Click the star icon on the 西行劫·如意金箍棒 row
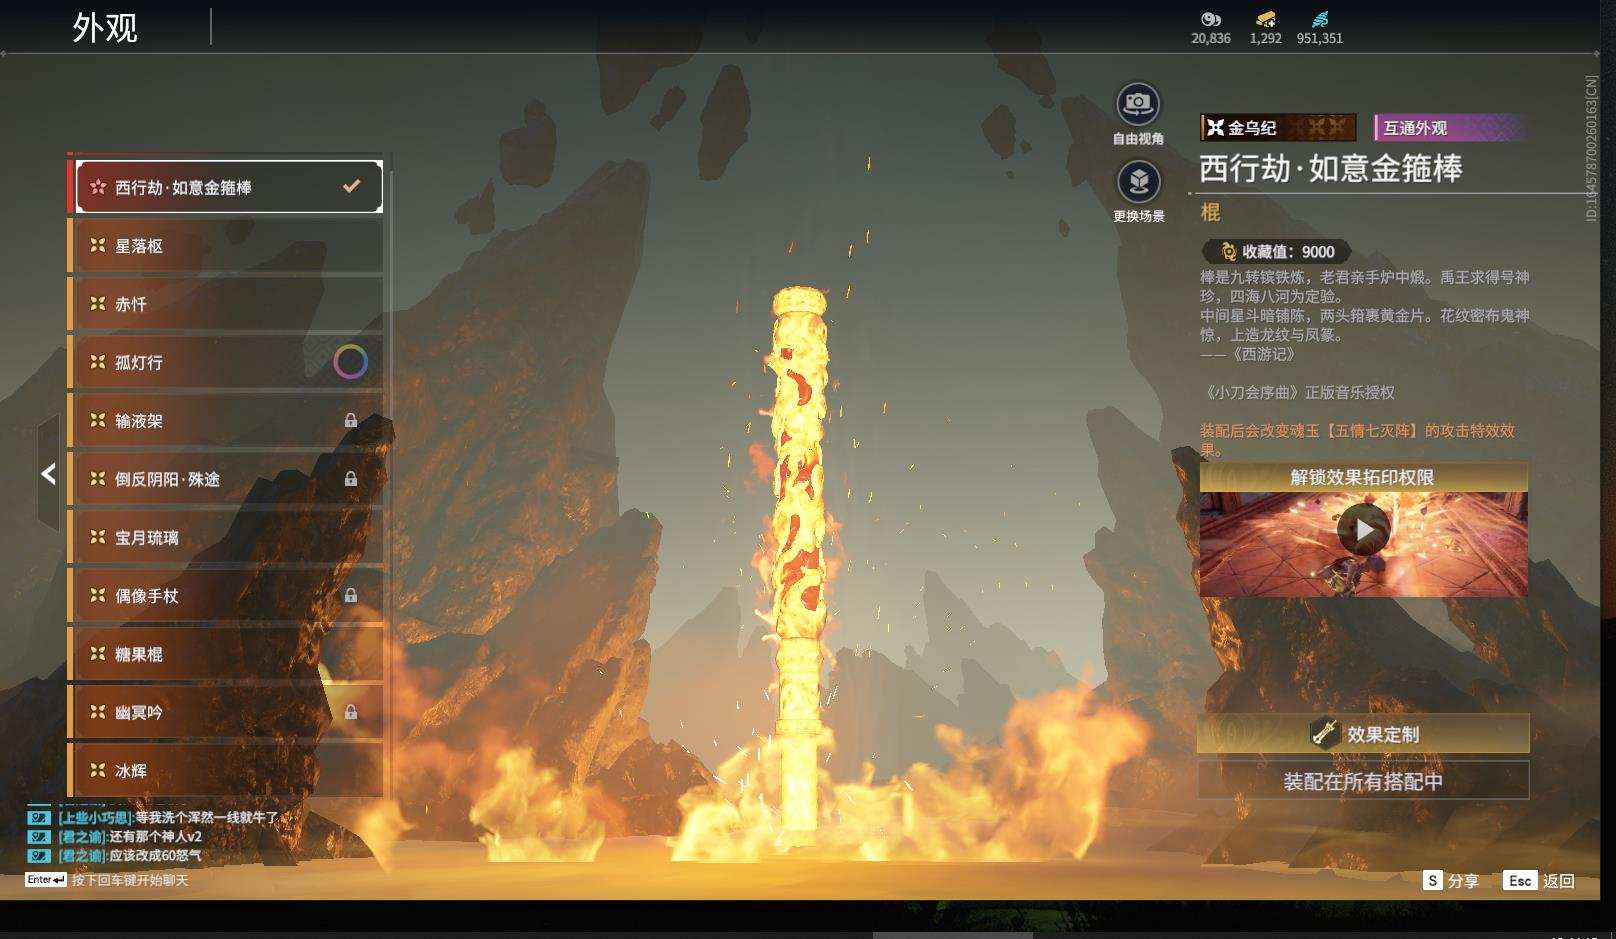1616x939 pixels. pos(98,187)
